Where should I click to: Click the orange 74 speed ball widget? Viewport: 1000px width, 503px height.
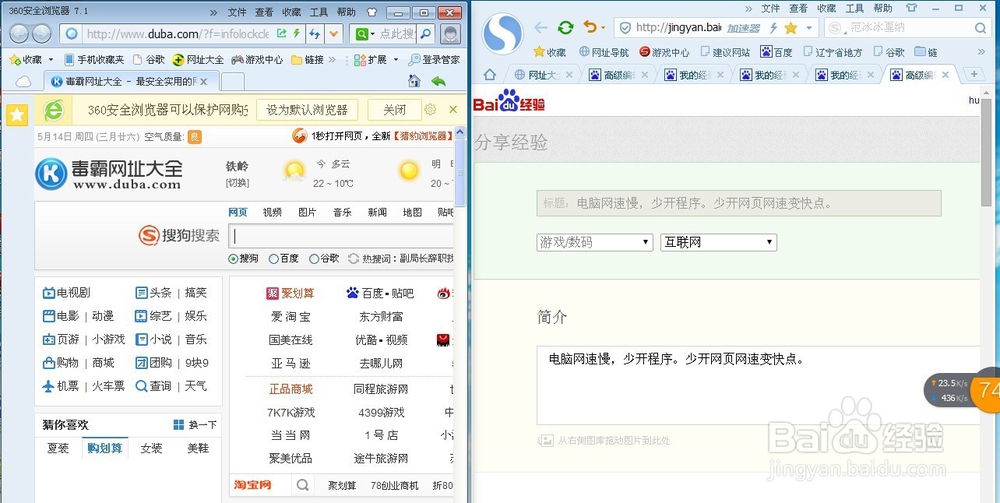coord(987,390)
